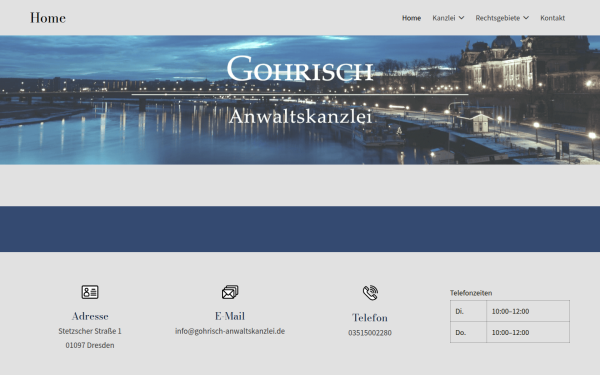
Task: Open the Home navigation menu item
Action: [x=411, y=18]
